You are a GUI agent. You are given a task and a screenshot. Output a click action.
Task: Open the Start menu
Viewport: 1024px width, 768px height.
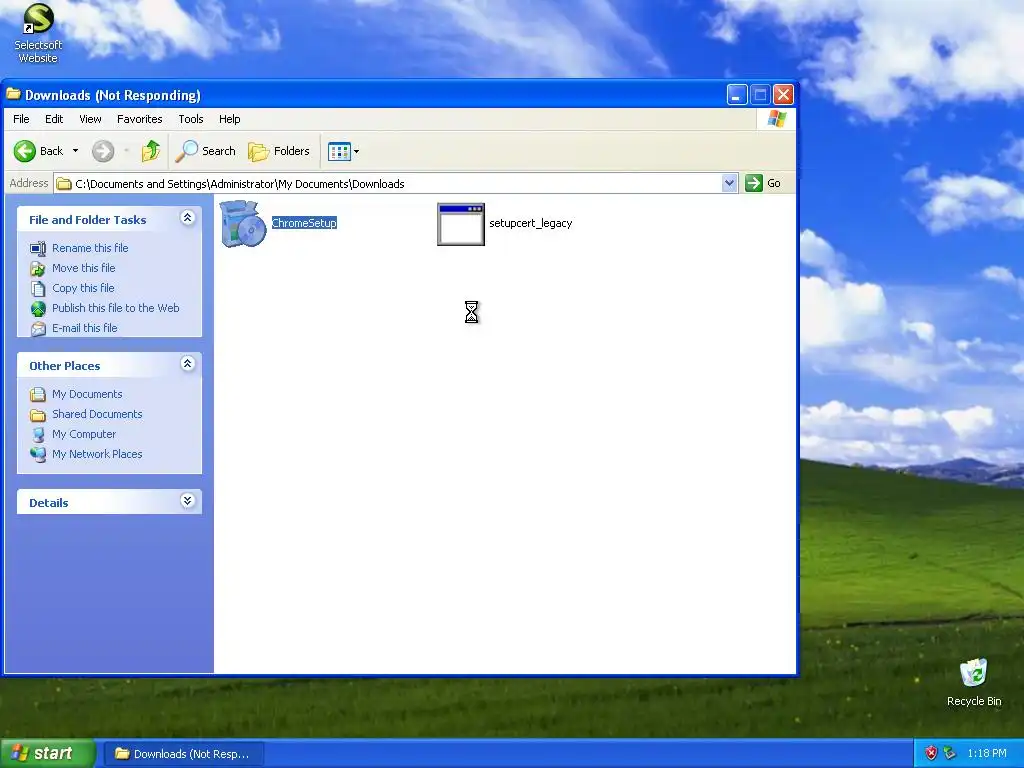(46, 754)
